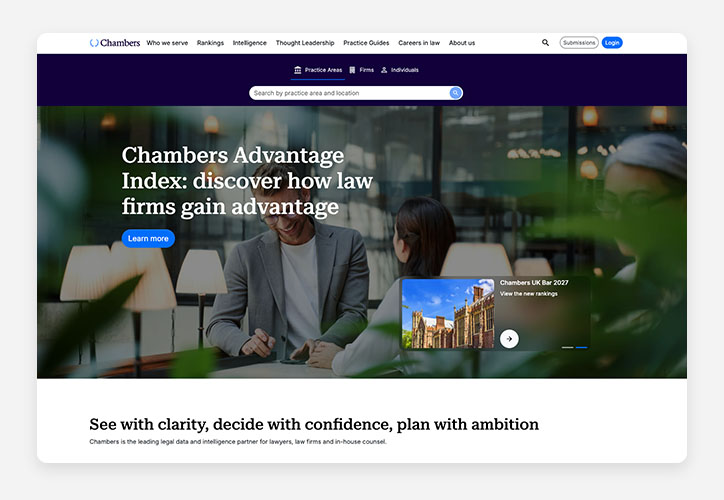
Task: Click View the new rankings link
Action: (x=529, y=294)
